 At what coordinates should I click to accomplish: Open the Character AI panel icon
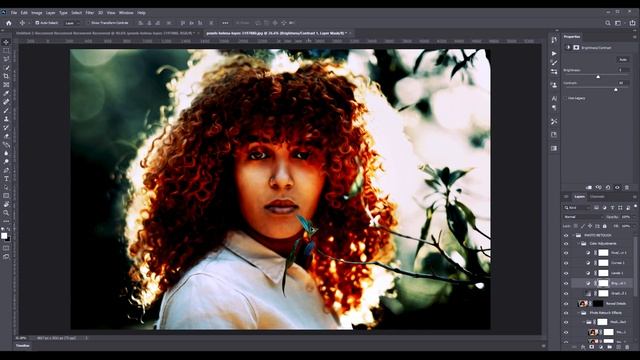click(x=554, y=98)
